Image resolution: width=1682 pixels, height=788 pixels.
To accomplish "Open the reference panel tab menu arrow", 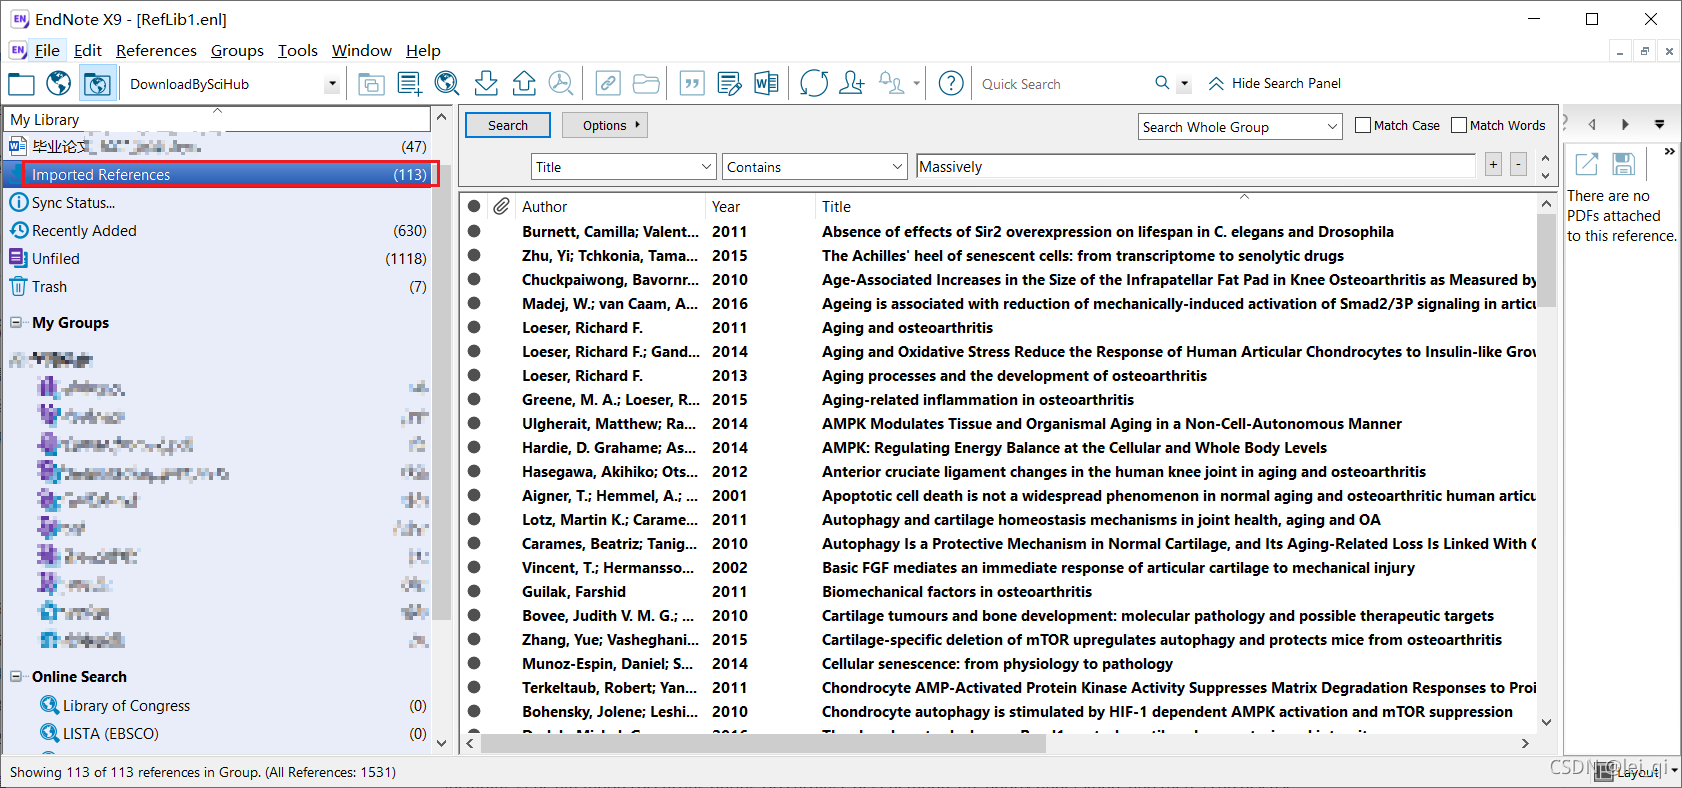I will click(x=1659, y=125).
